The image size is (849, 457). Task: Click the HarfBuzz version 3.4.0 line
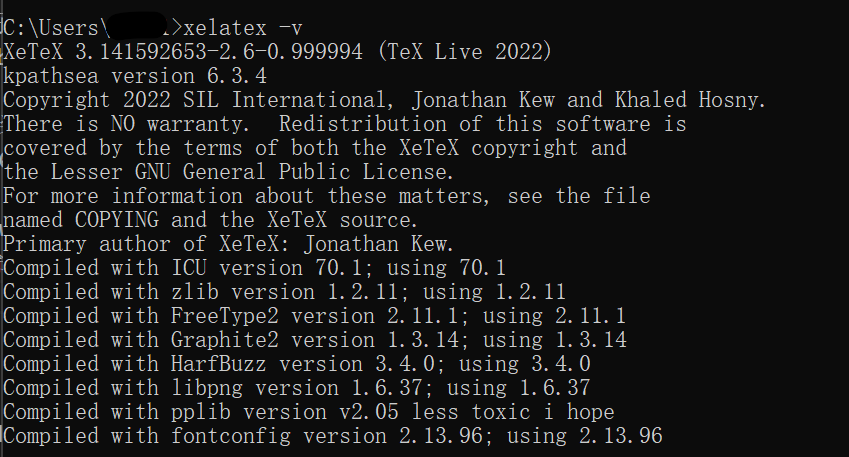[x=297, y=364]
